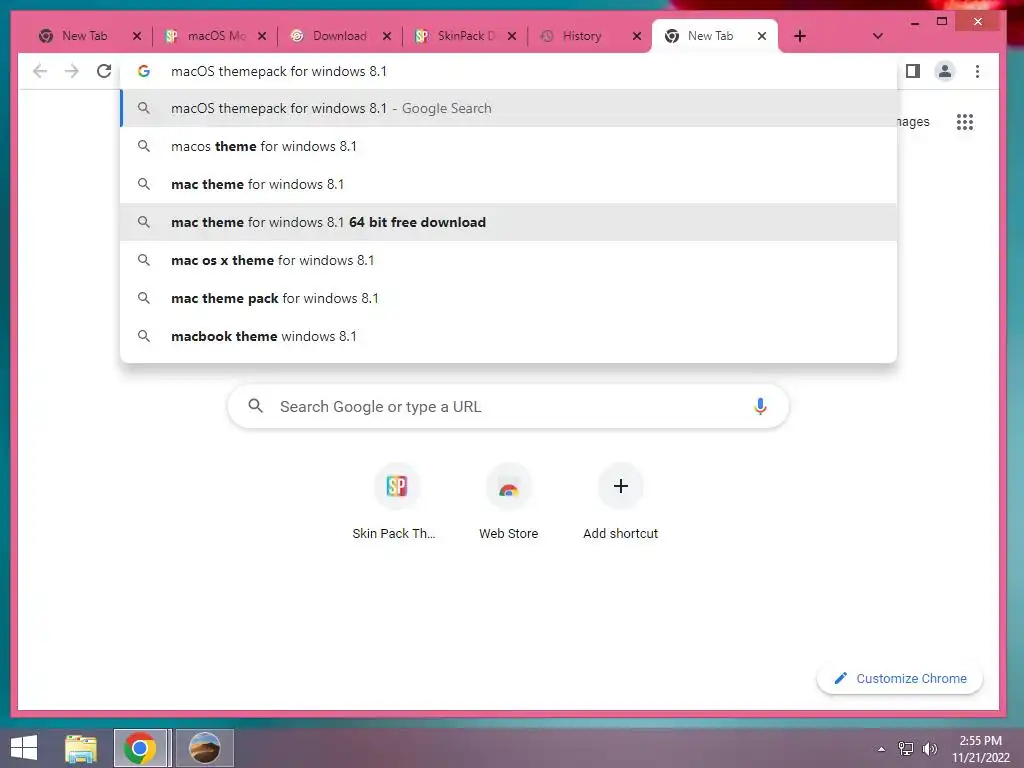Close the SkinPack tab

512,36
